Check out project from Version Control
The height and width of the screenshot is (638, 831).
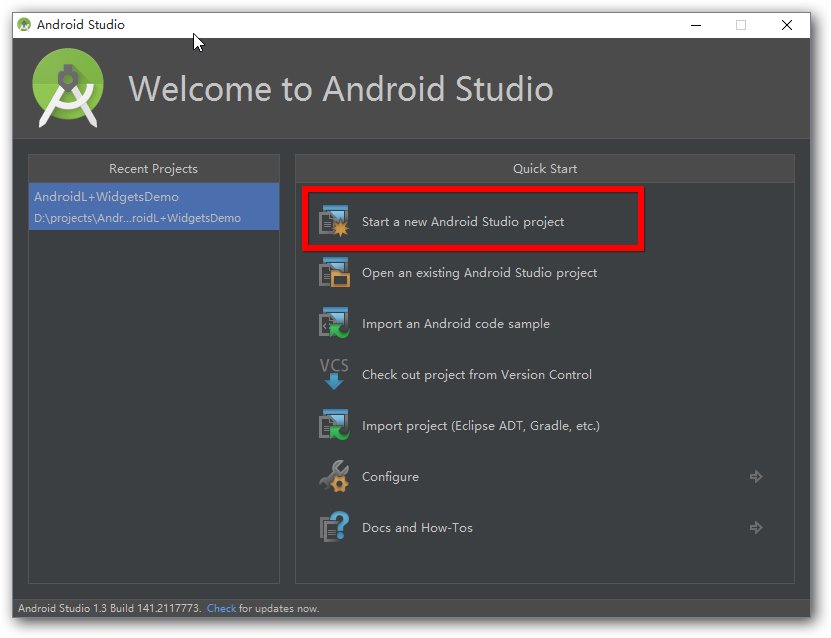[476, 375]
